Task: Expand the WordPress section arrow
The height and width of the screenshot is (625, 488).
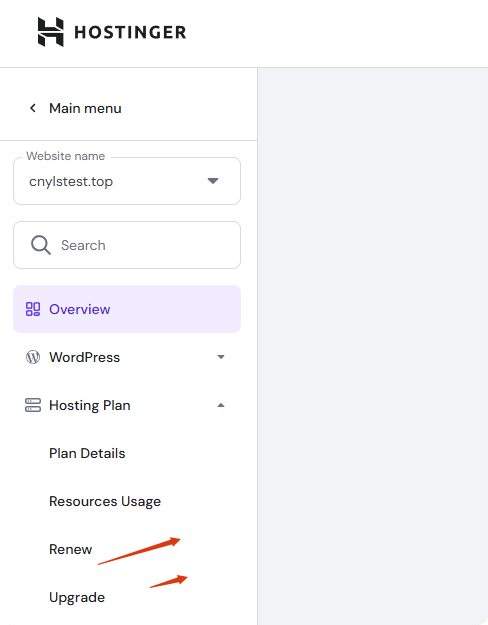Action: (x=221, y=357)
